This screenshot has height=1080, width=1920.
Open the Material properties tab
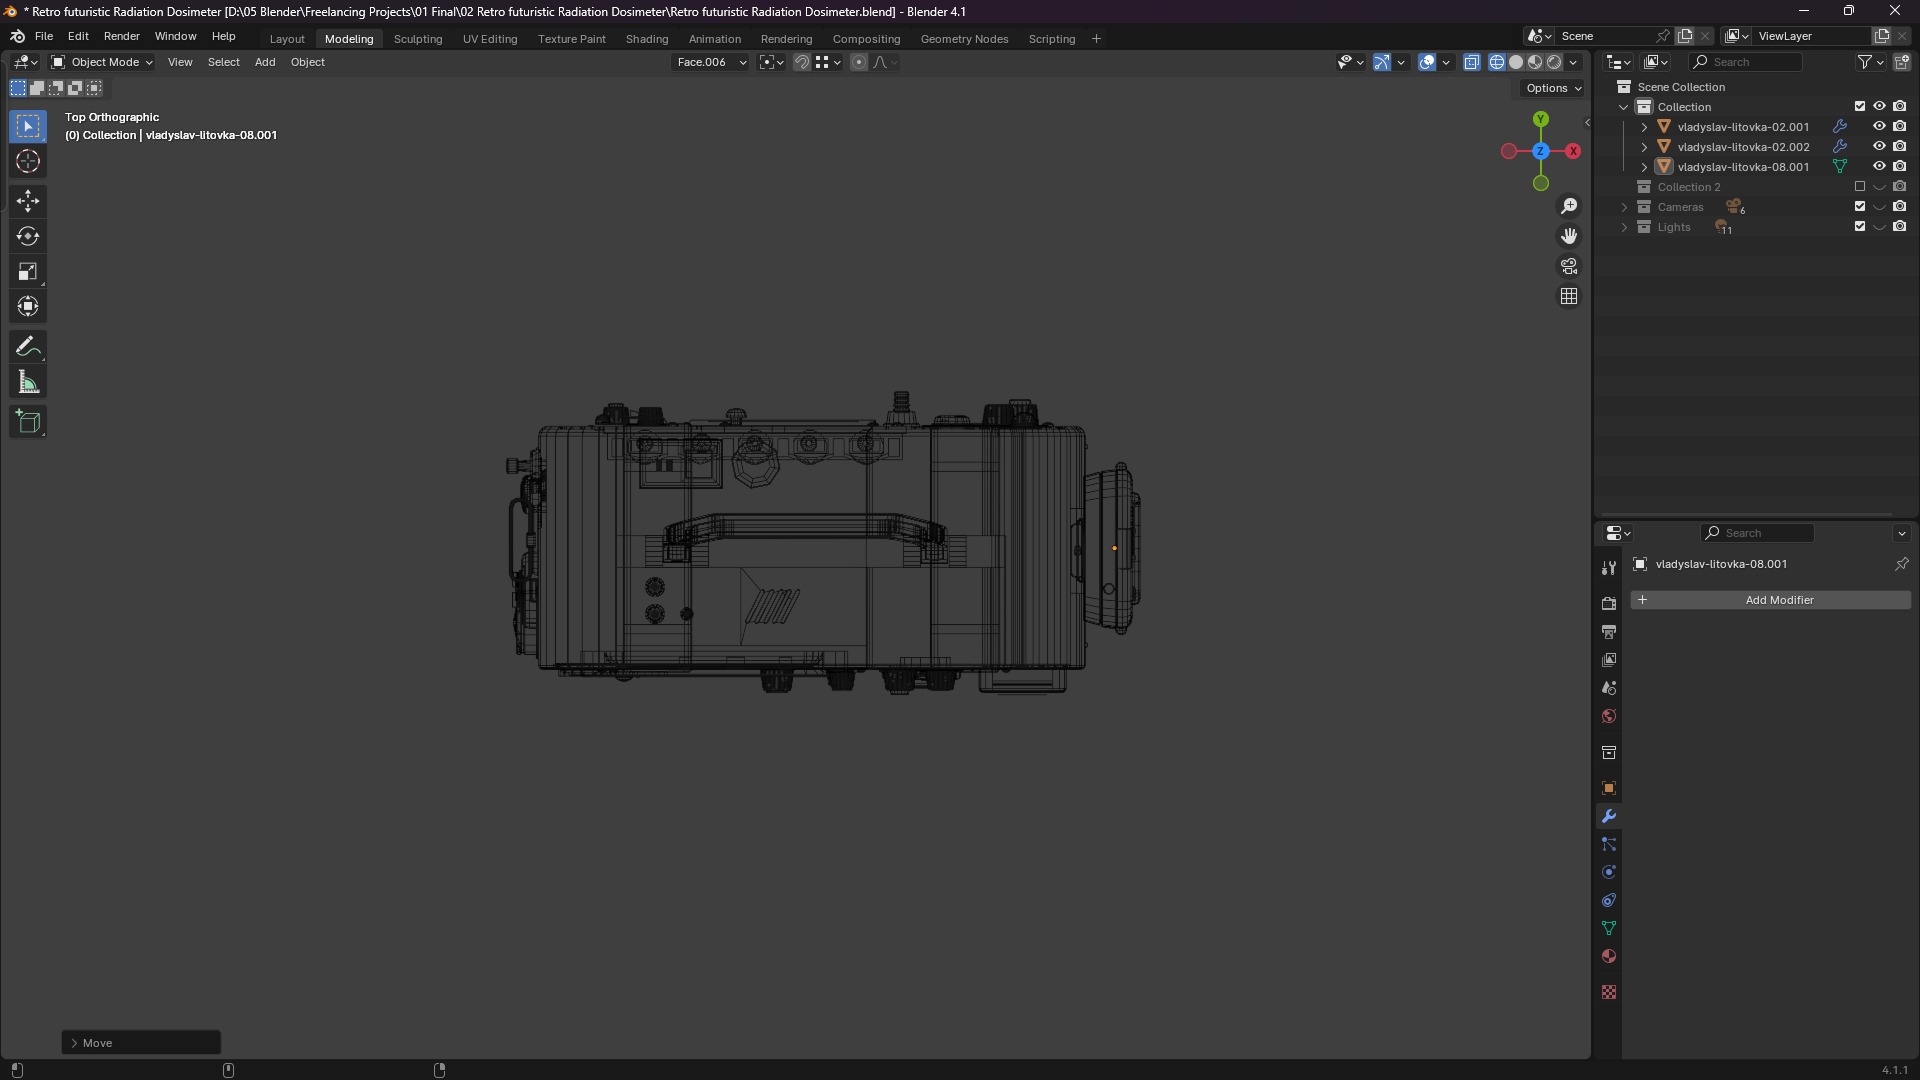(x=1609, y=957)
